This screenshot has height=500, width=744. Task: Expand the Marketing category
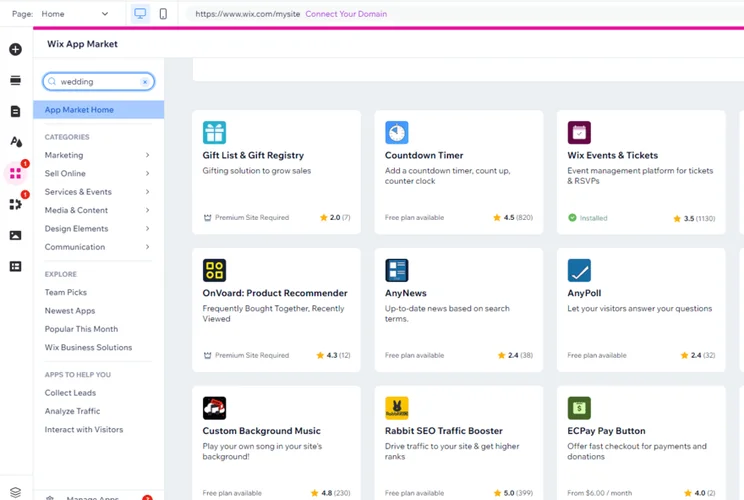point(97,155)
